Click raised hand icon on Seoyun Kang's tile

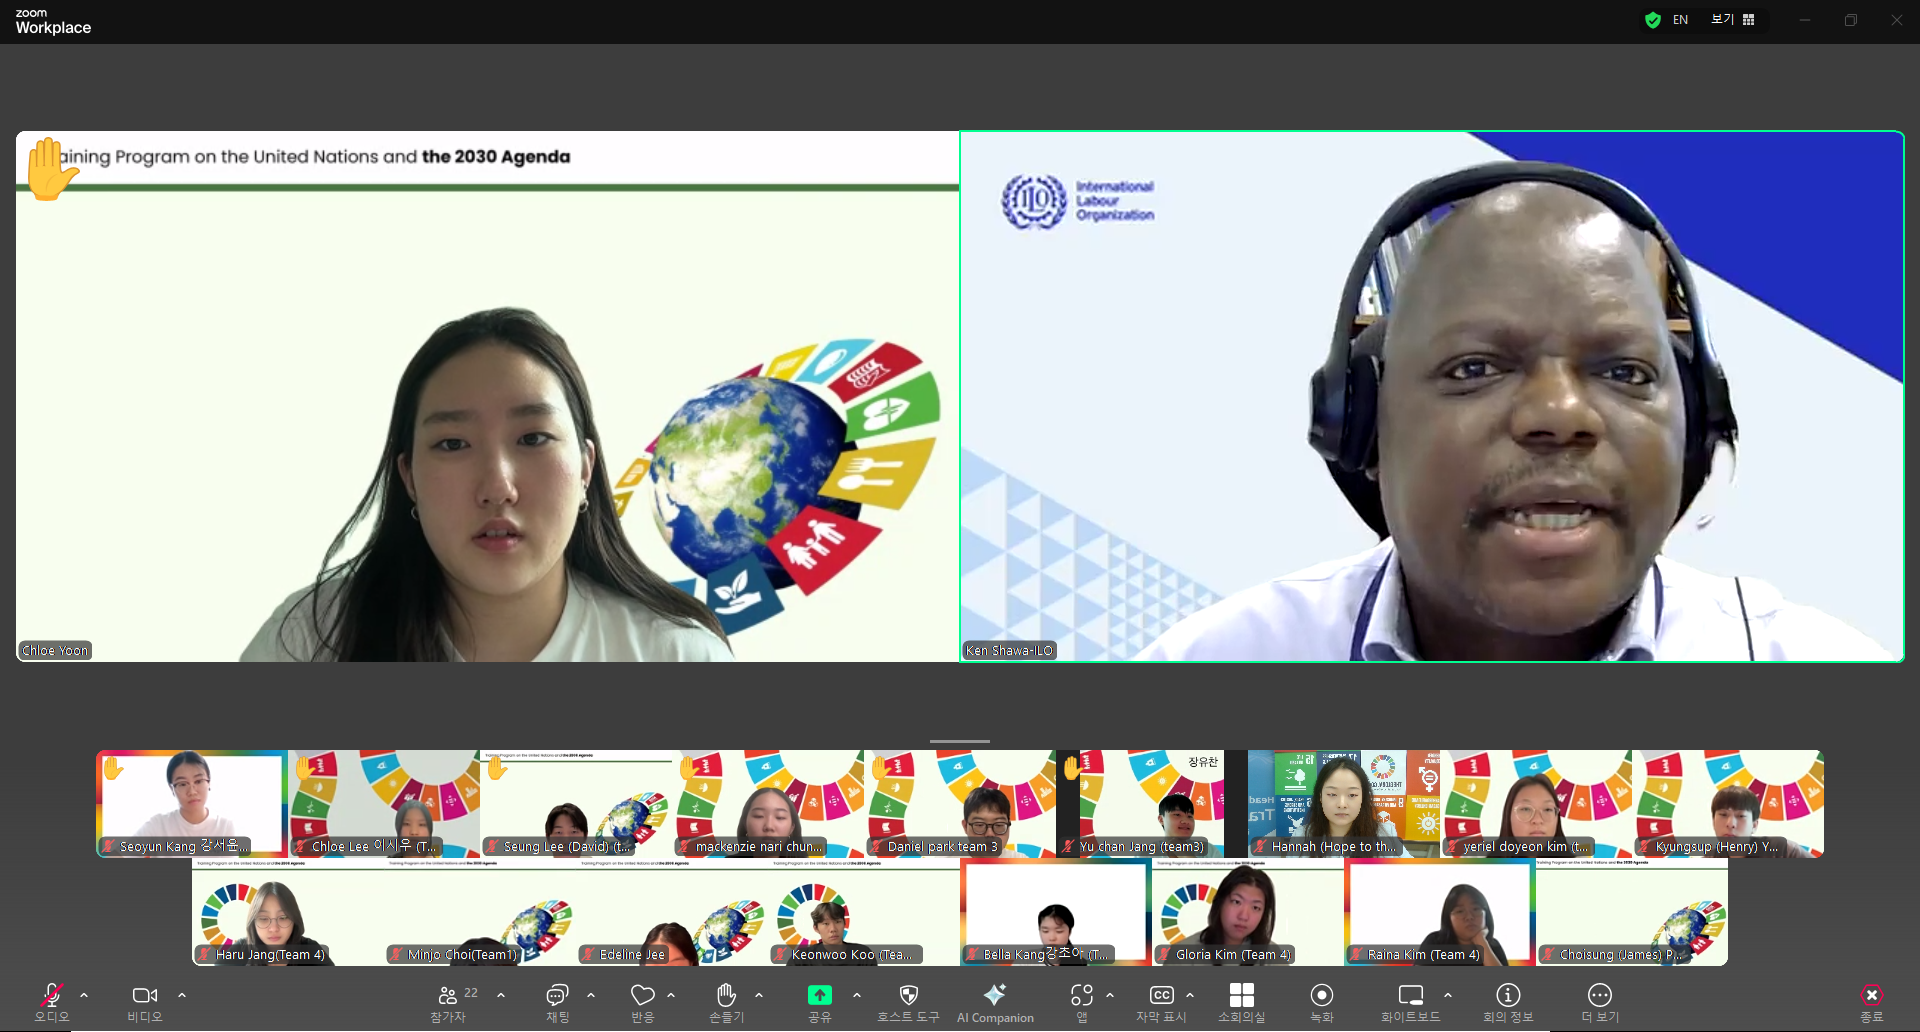(x=113, y=768)
